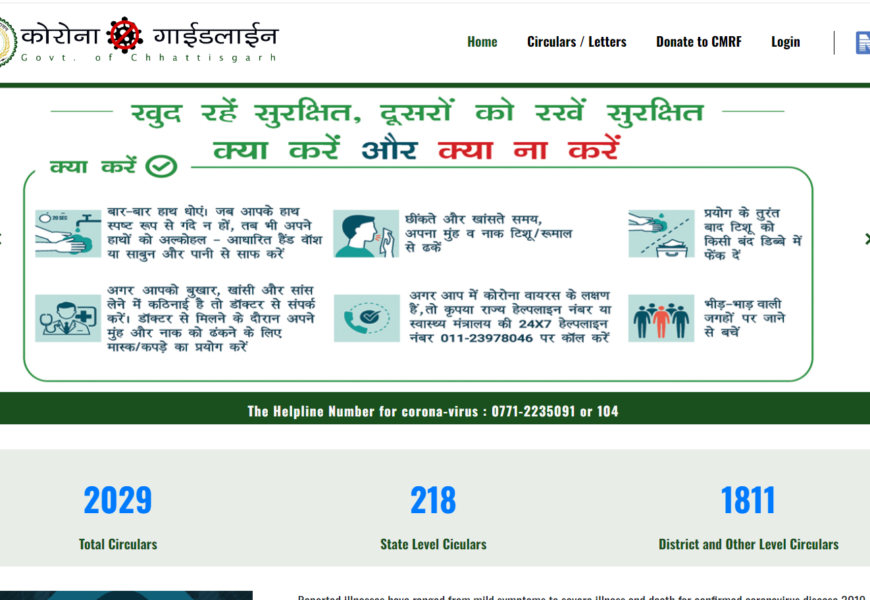Click the Login link
Viewport: 870px width, 600px height.
785,42
